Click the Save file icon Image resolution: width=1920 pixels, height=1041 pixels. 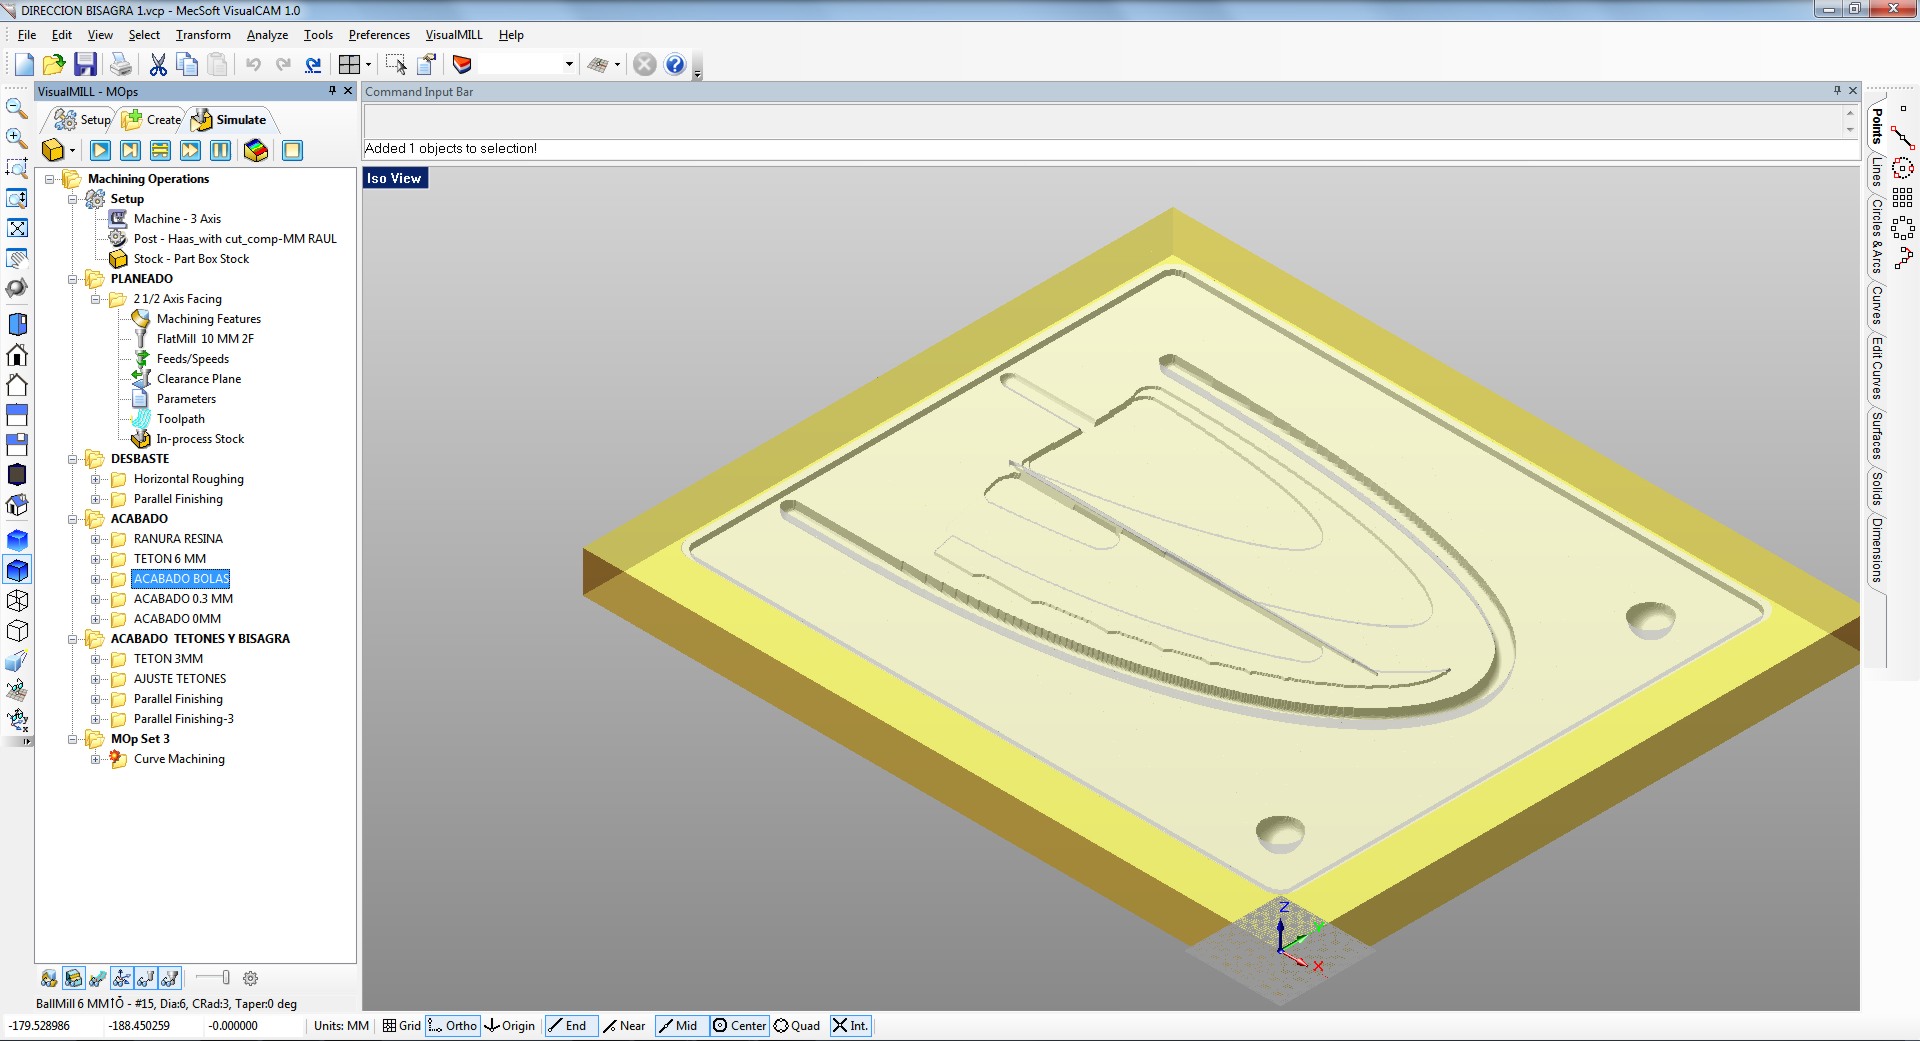coord(86,65)
